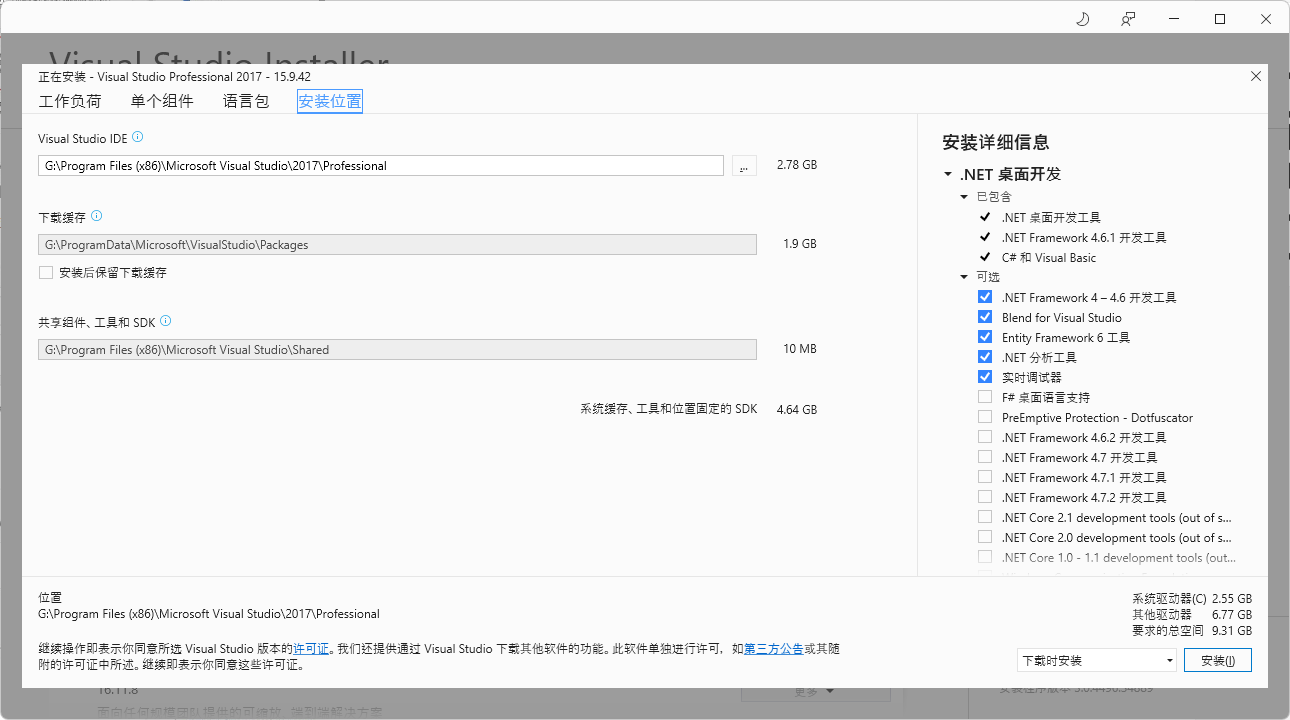This screenshot has height=720, width=1290.
Task: Uncheck Entity Framework 6 工具
Action: [985, 337]
